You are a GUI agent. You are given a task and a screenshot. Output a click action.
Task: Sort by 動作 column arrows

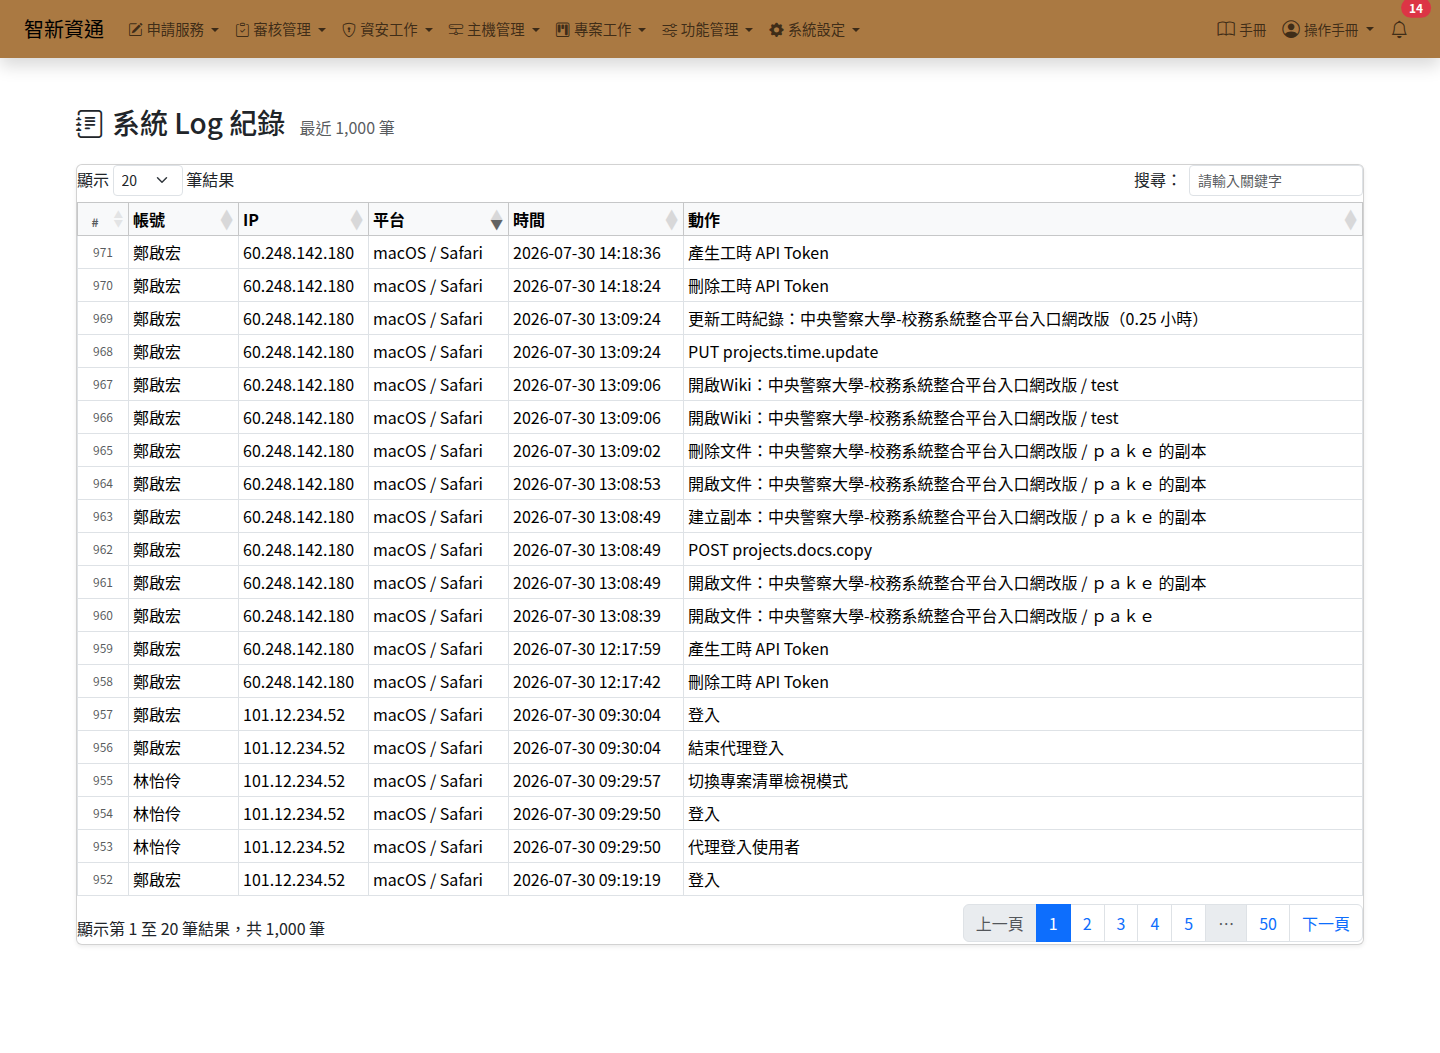(x=1351, y=220)
